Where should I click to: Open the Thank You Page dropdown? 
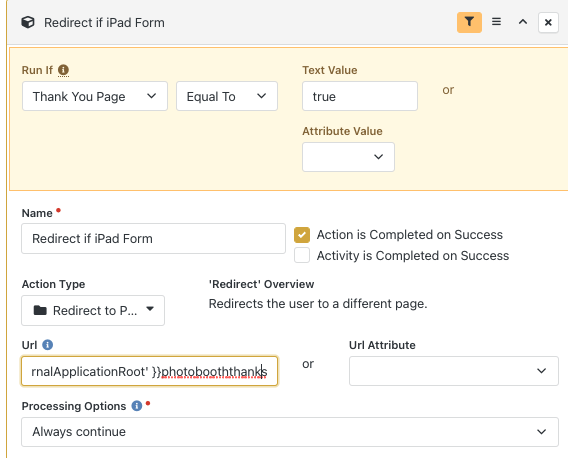pos(95,96)
